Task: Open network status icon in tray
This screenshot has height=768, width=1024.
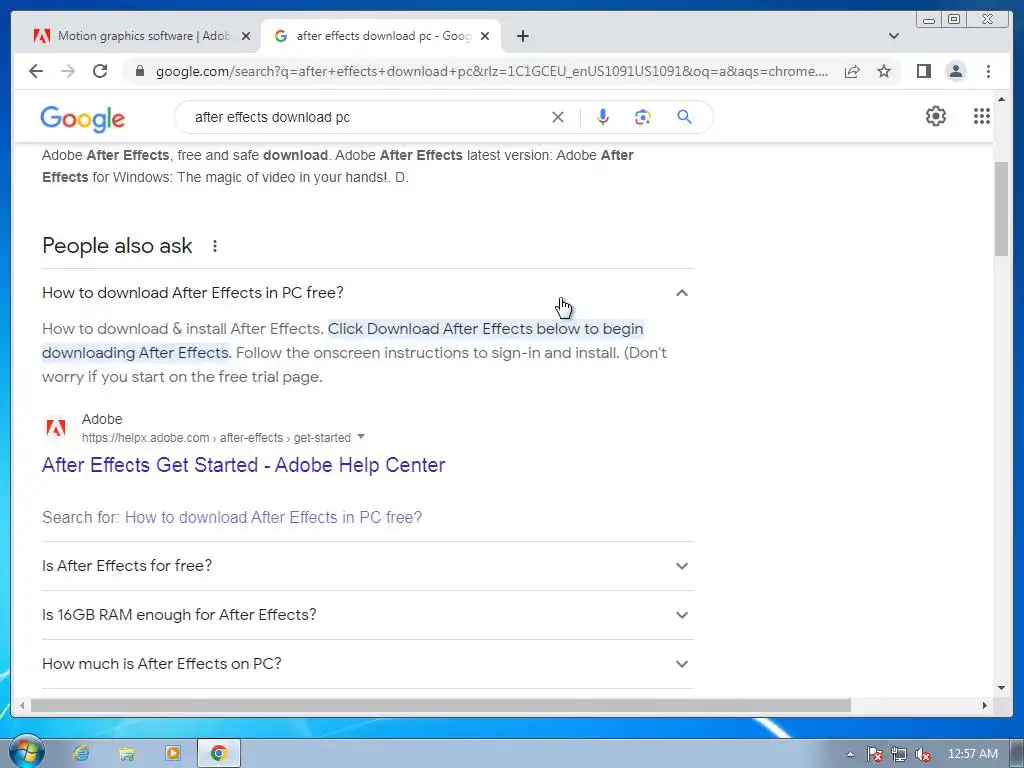Action: 899,754
